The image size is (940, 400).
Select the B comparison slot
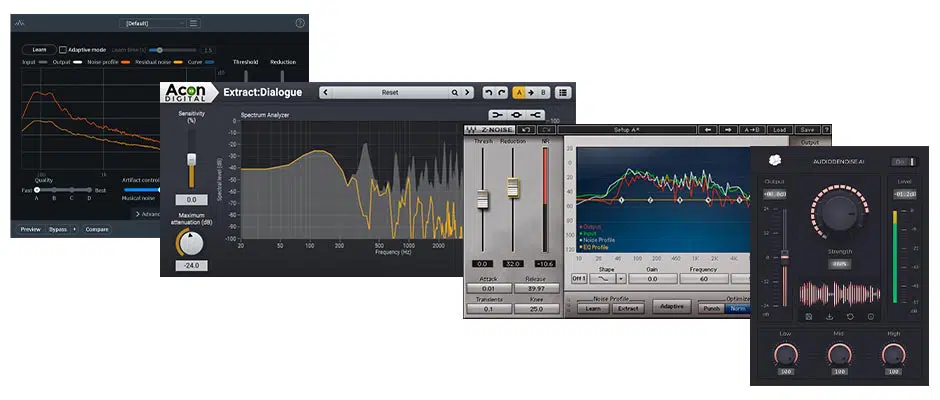pyautogui.click(x=543, y=93)
